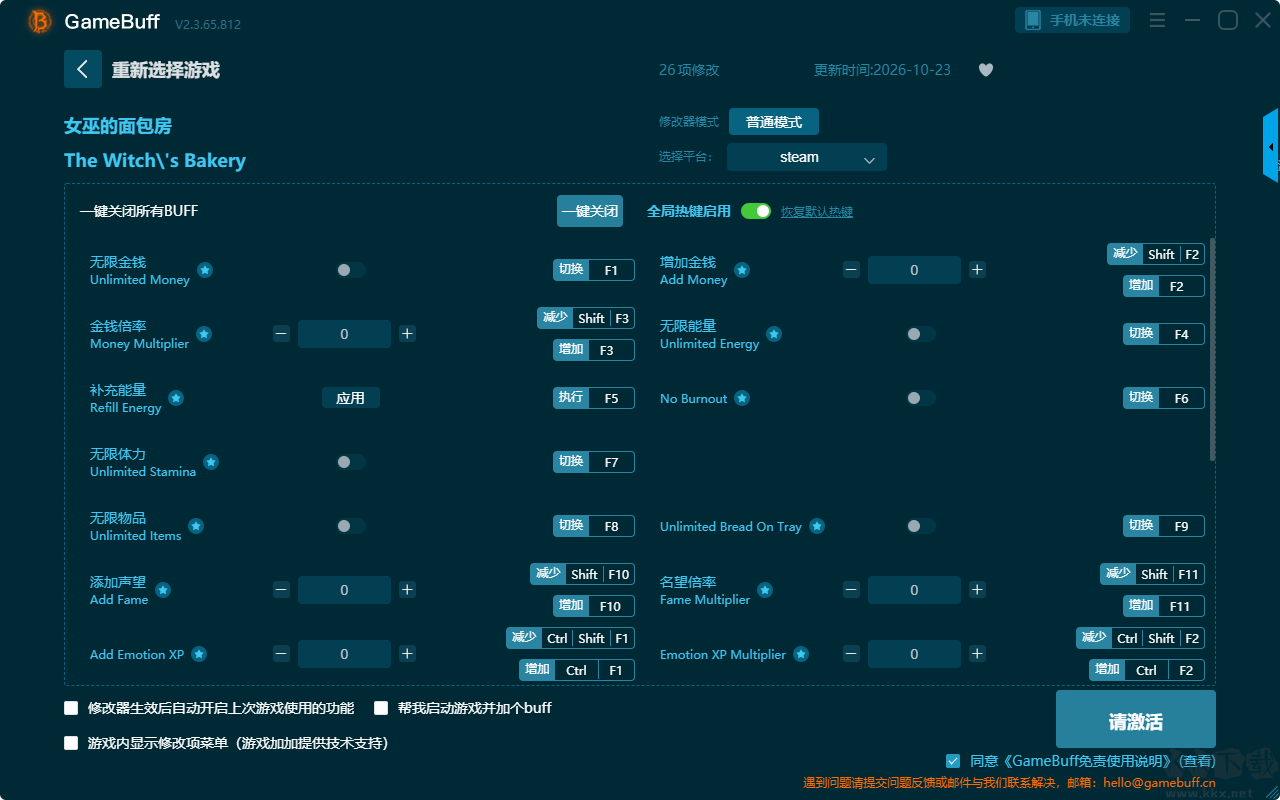Screen dimensions: 1280x800
Task: Decrease Money Multiplier with minus button
Action: pyautogui.click(x=281, y=334)
